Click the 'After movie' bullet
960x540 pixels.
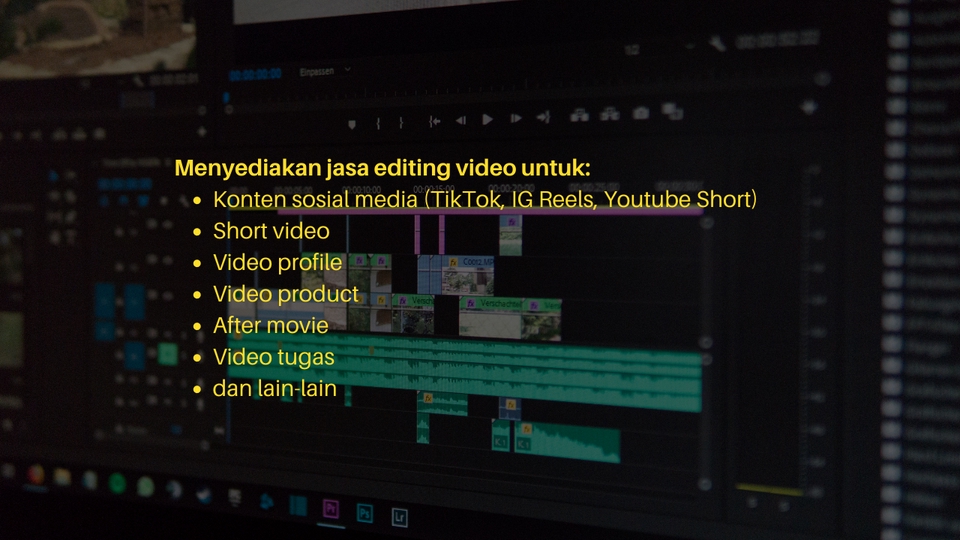coord(271,326)
